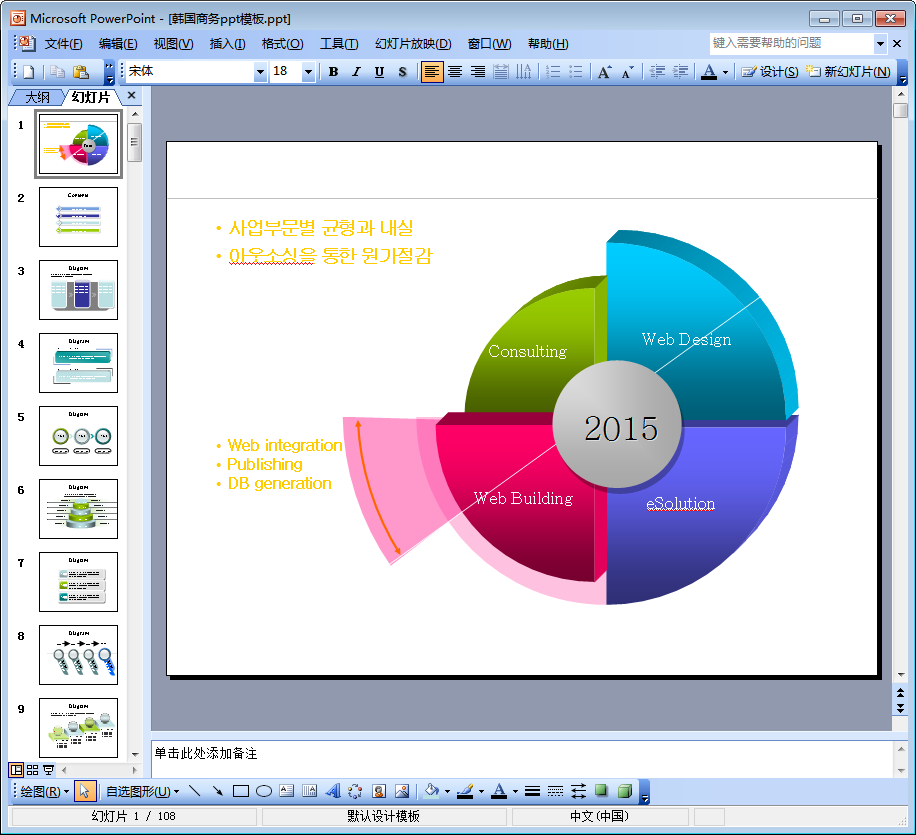
Task: Open the arrow style options
Action: click(578, 791)
